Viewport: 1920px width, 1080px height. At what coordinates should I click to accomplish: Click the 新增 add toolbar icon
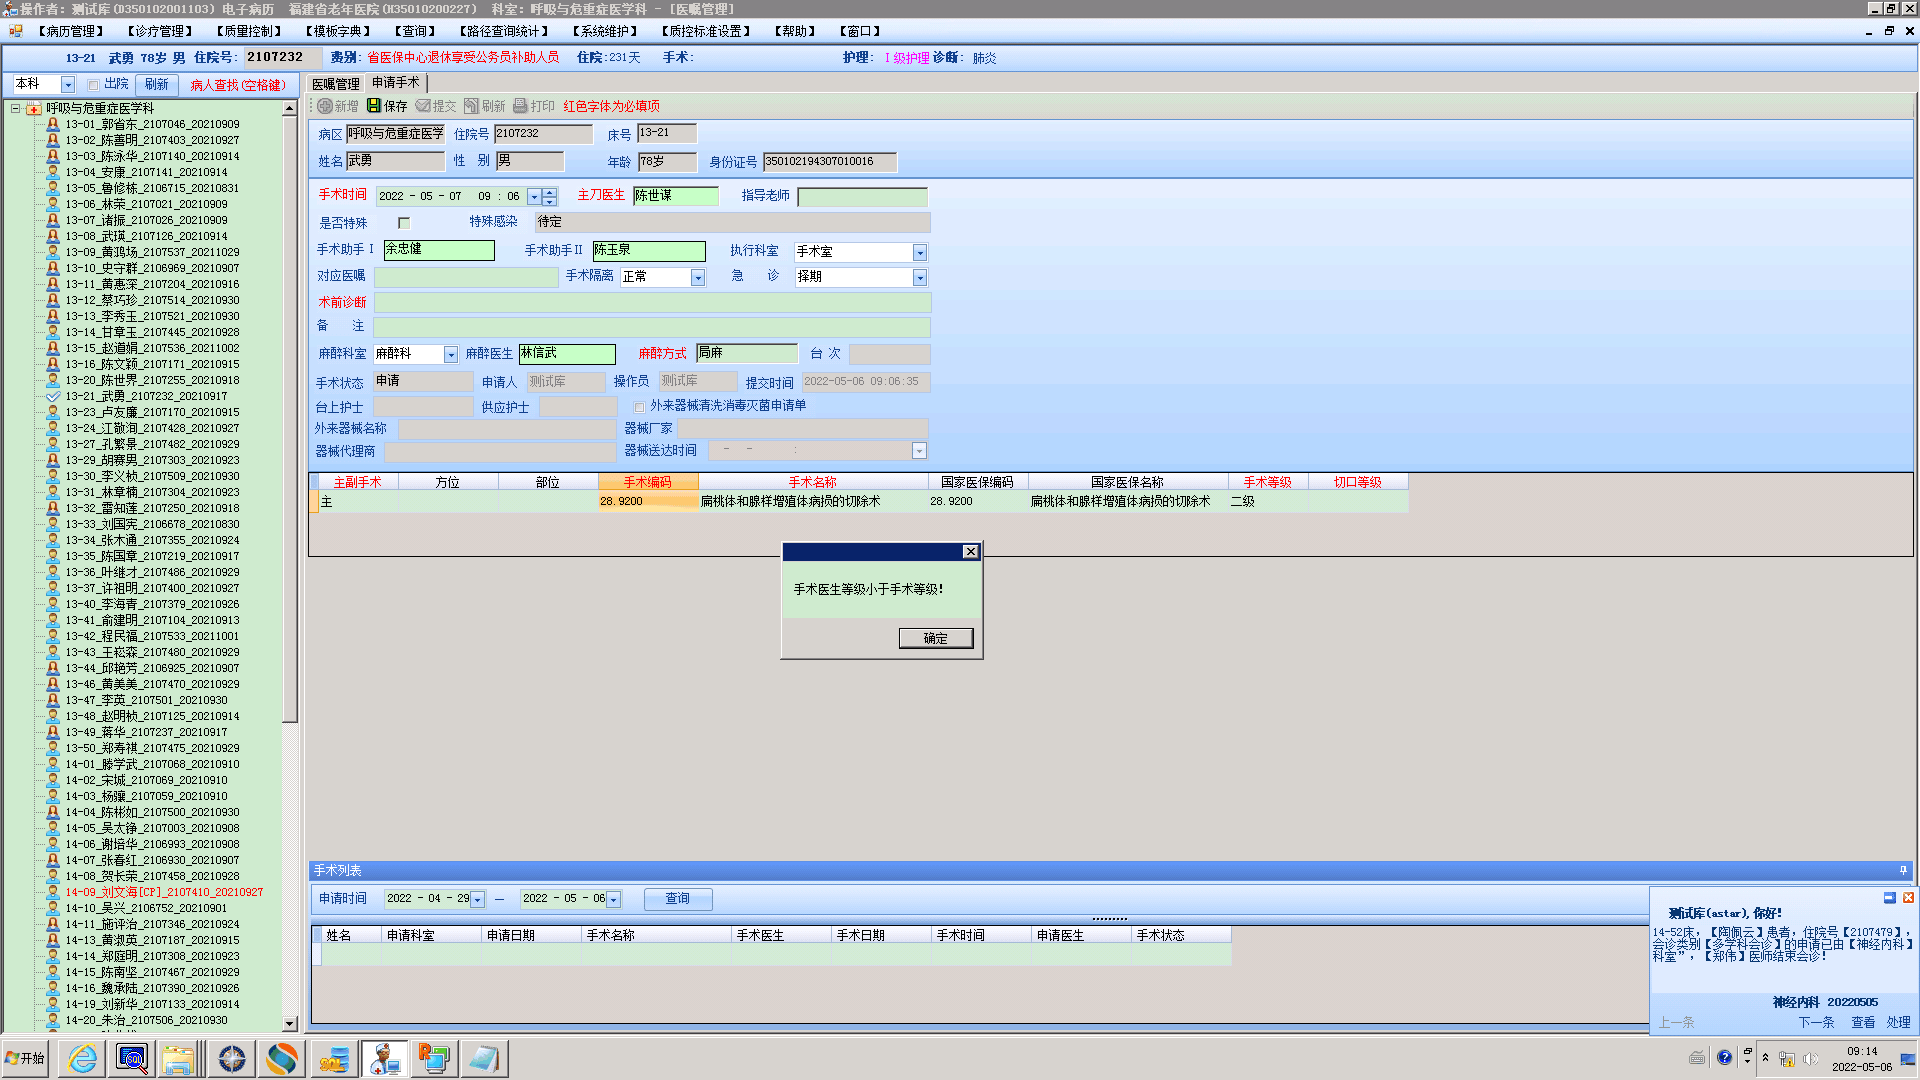[x=325, y=106]
